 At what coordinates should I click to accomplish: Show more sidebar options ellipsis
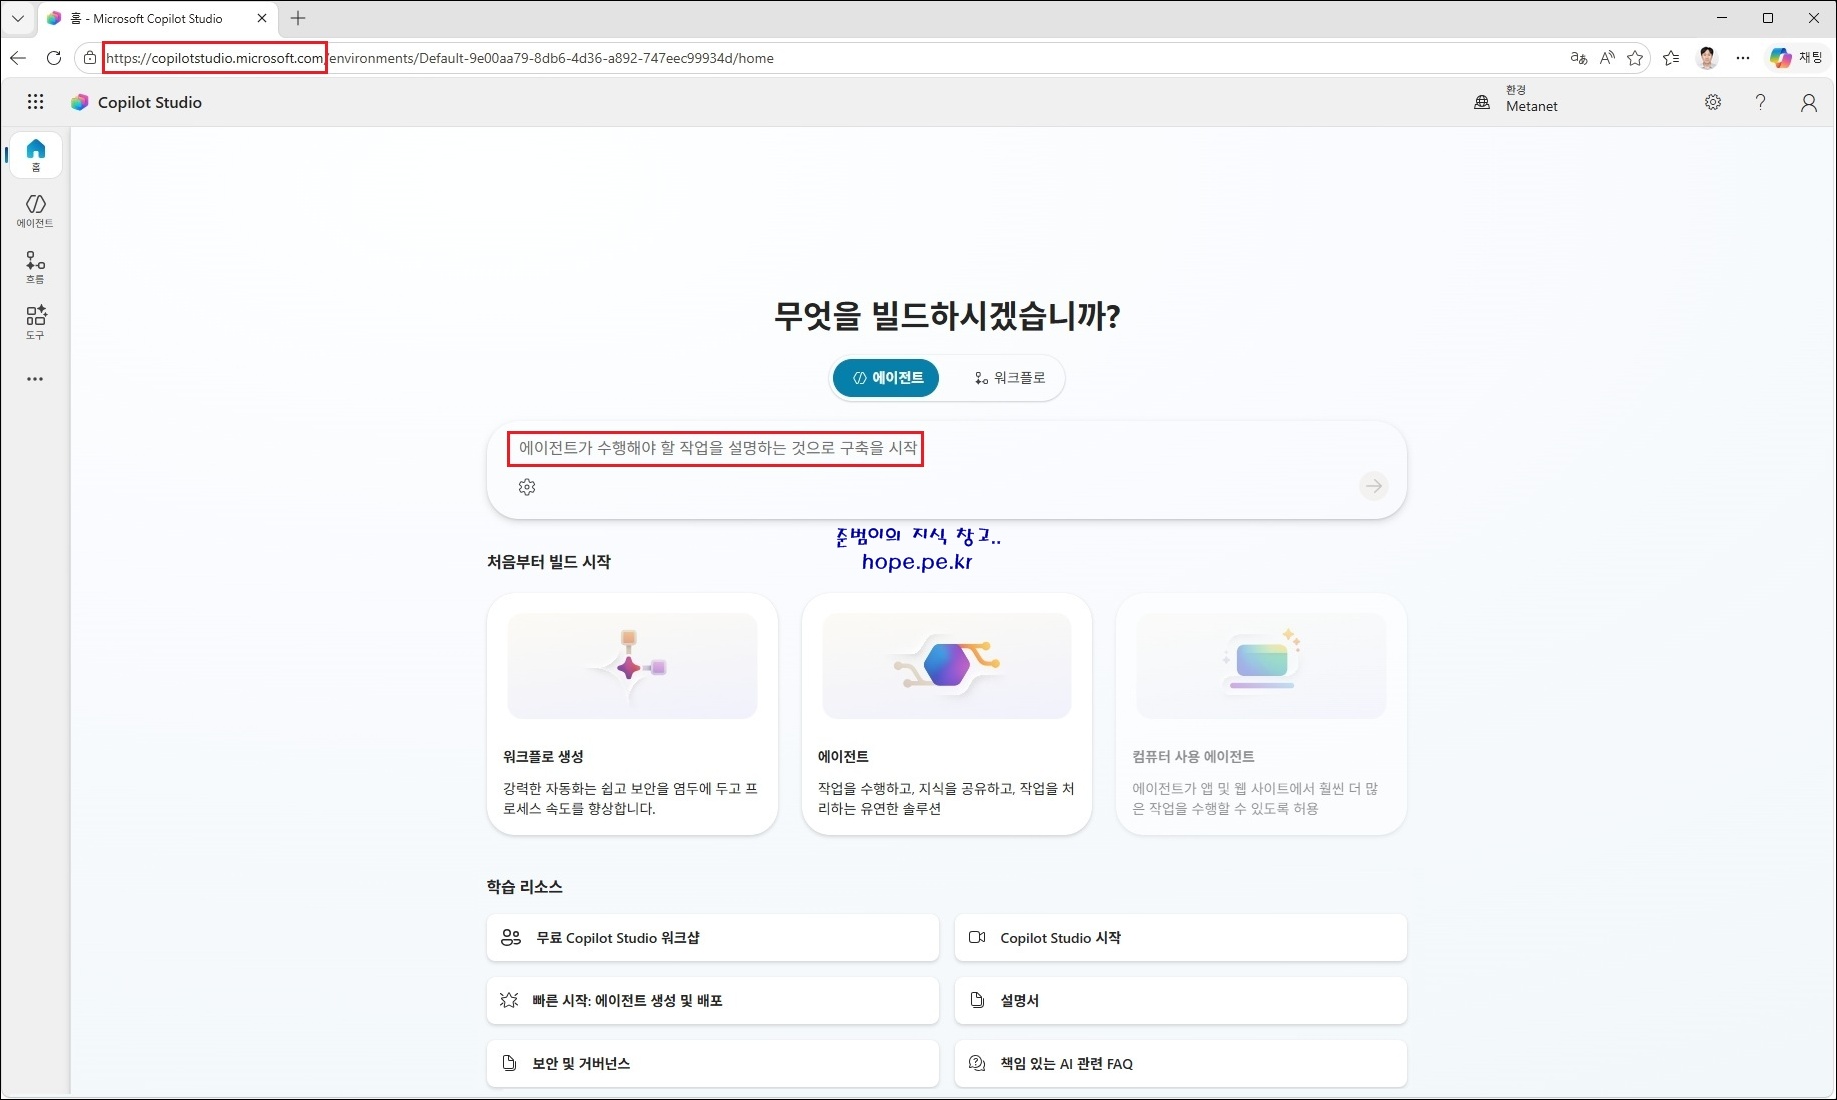point(36,379)
